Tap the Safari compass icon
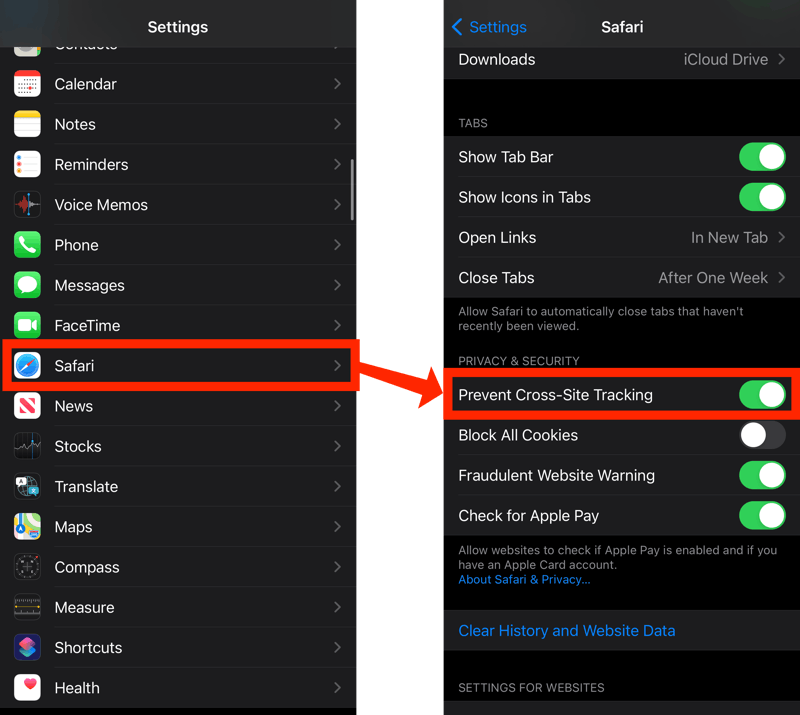This screenshot has height=715, width=800. click(27, 366)
